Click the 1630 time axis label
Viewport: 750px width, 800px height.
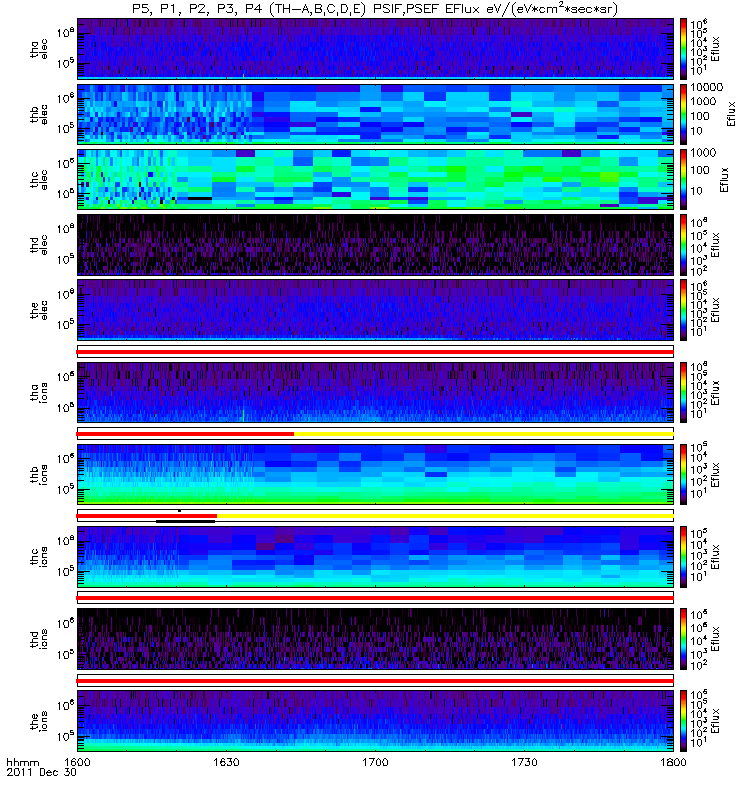[x=226, y=762]
